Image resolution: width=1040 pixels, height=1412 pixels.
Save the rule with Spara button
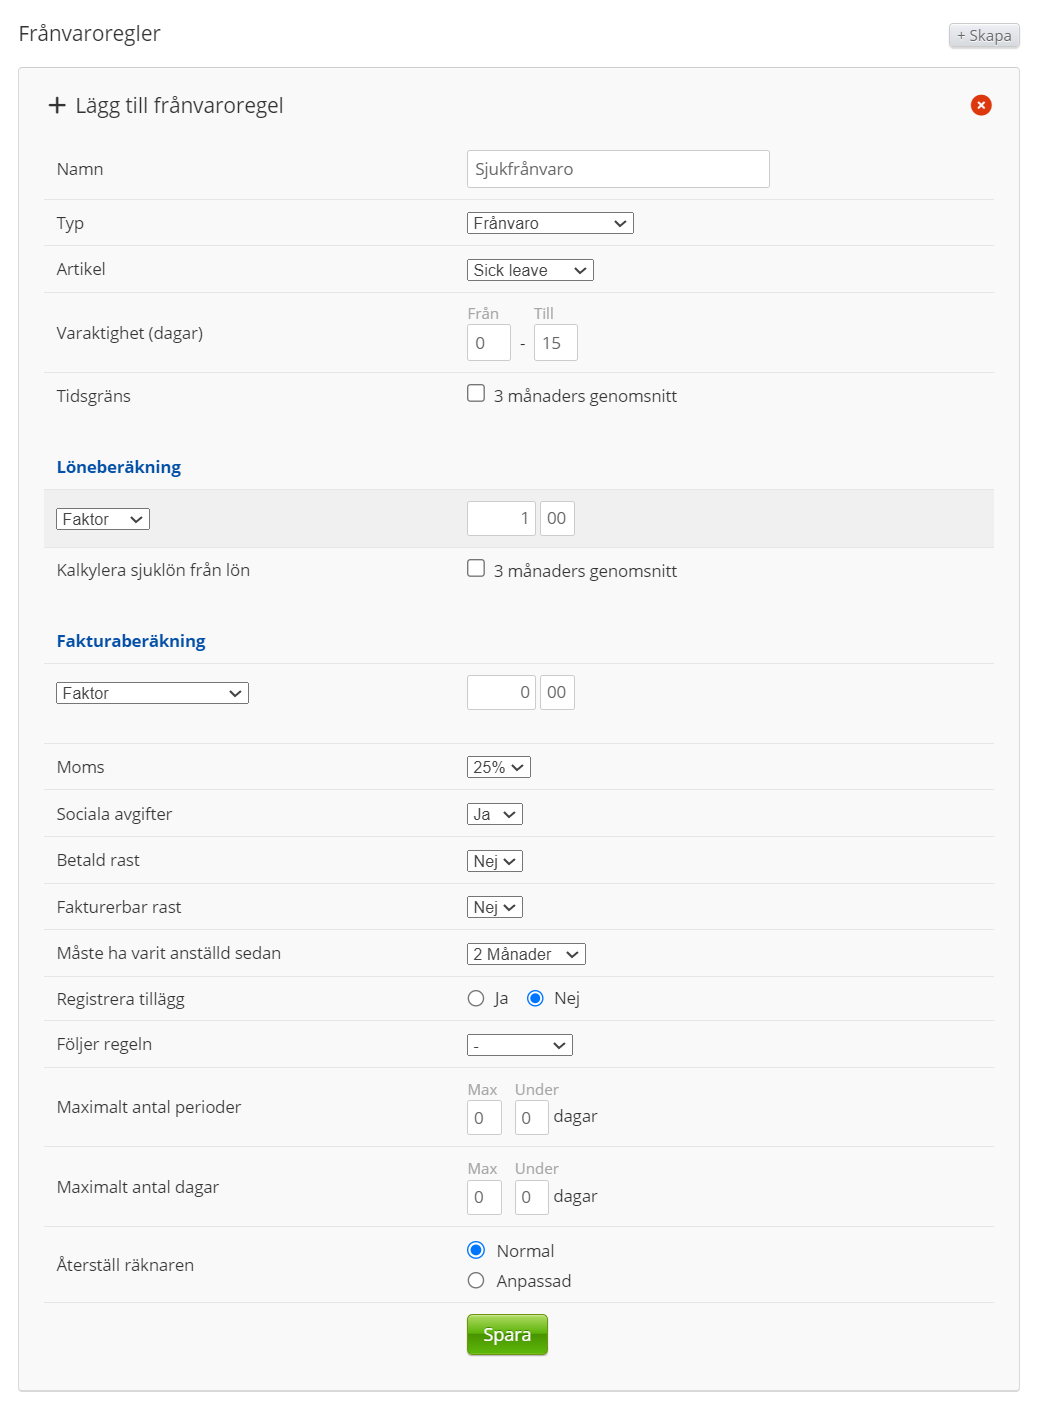click(x=507, y=1335)
